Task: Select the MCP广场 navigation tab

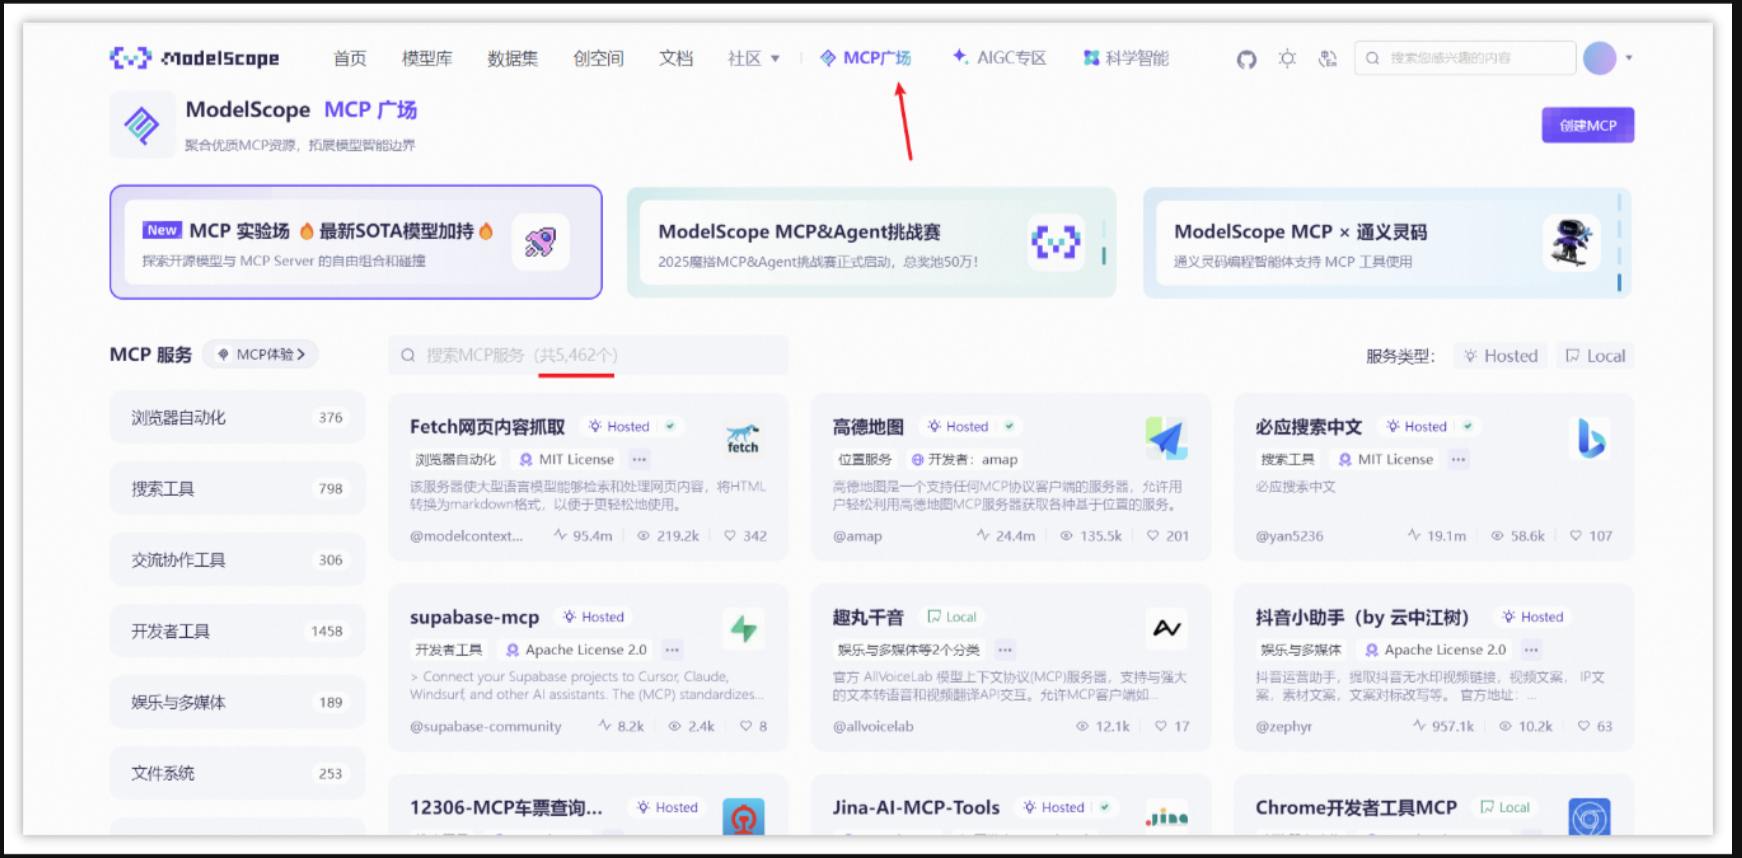Action: coord(866,58)
